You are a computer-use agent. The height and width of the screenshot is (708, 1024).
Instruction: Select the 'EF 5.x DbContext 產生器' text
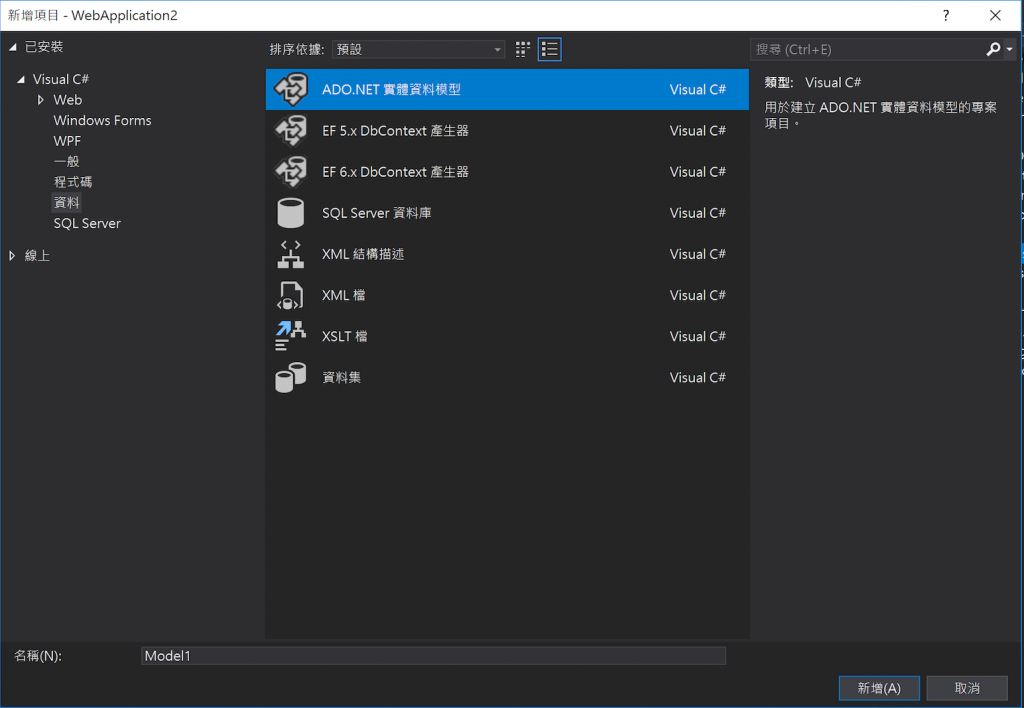click(395, 131)
